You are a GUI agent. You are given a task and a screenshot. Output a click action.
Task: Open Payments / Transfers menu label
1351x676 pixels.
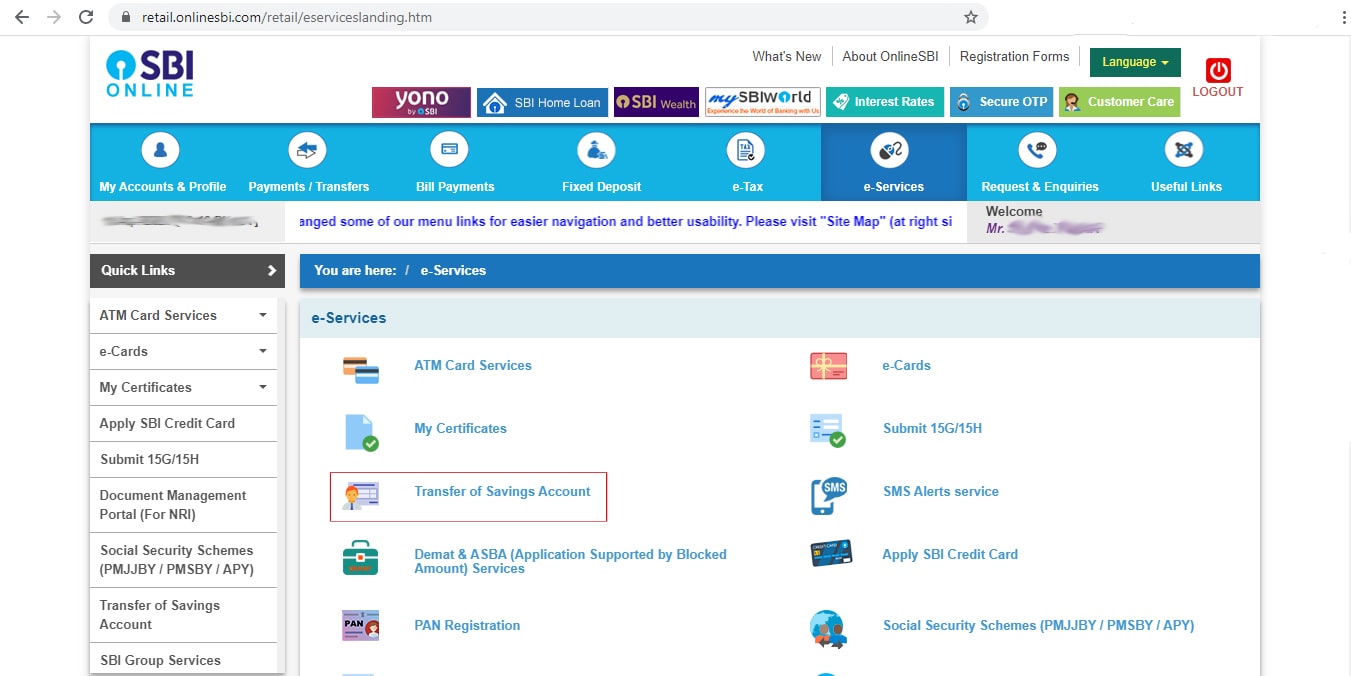[x=309, y=187]
